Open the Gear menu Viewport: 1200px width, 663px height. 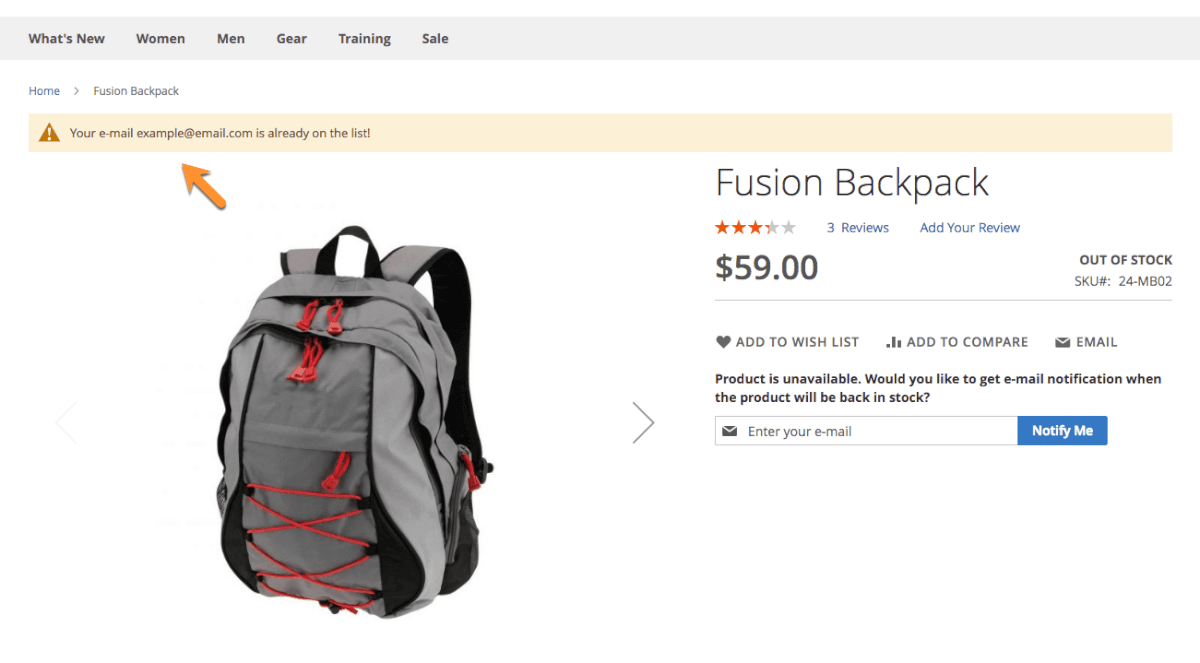[292, 39]
